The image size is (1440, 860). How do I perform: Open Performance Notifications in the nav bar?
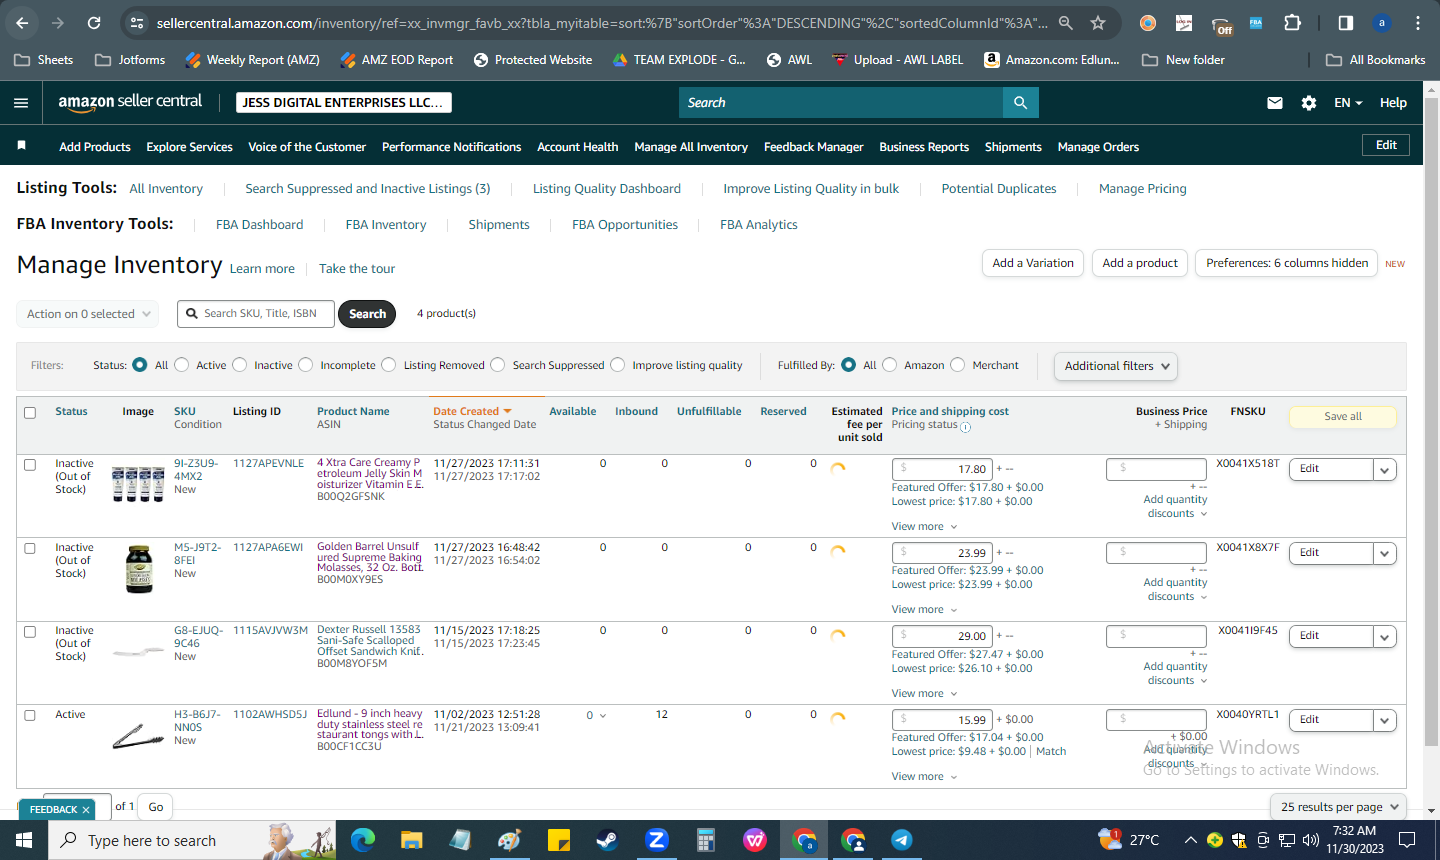pos(451,147)
